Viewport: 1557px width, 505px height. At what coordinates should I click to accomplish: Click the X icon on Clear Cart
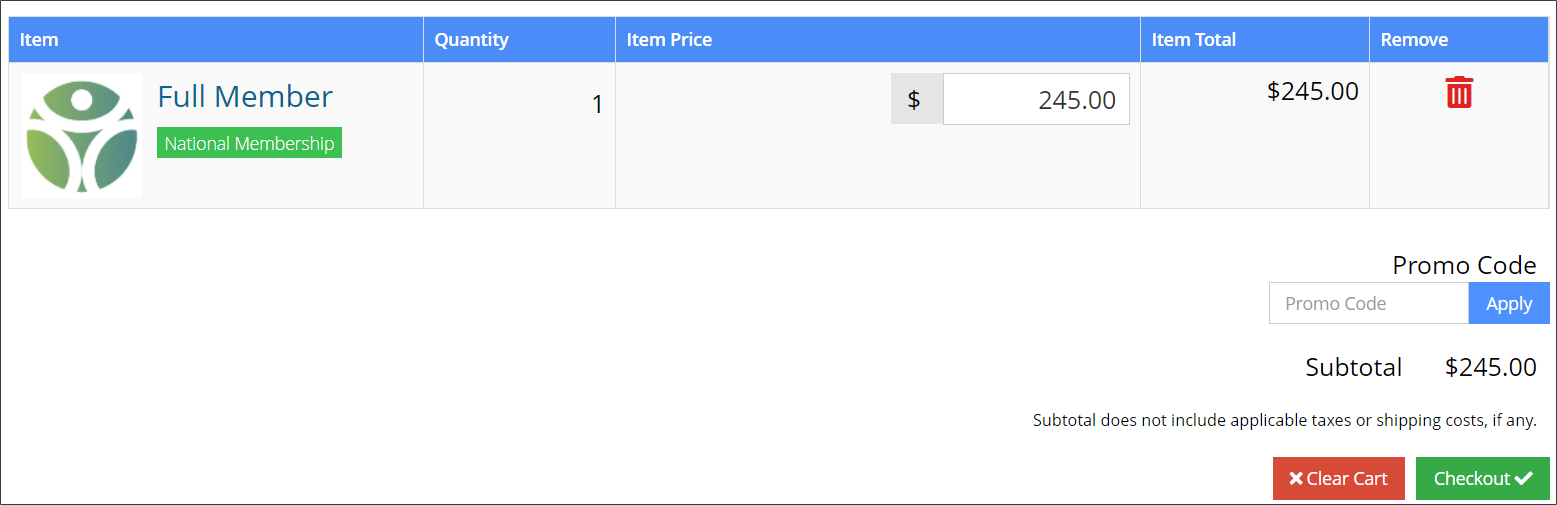point(1296,479)
